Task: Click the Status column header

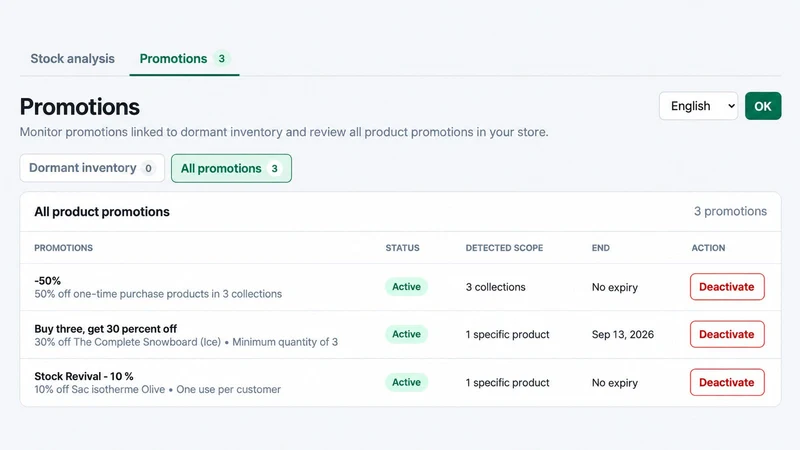Action: click(402, 248)
